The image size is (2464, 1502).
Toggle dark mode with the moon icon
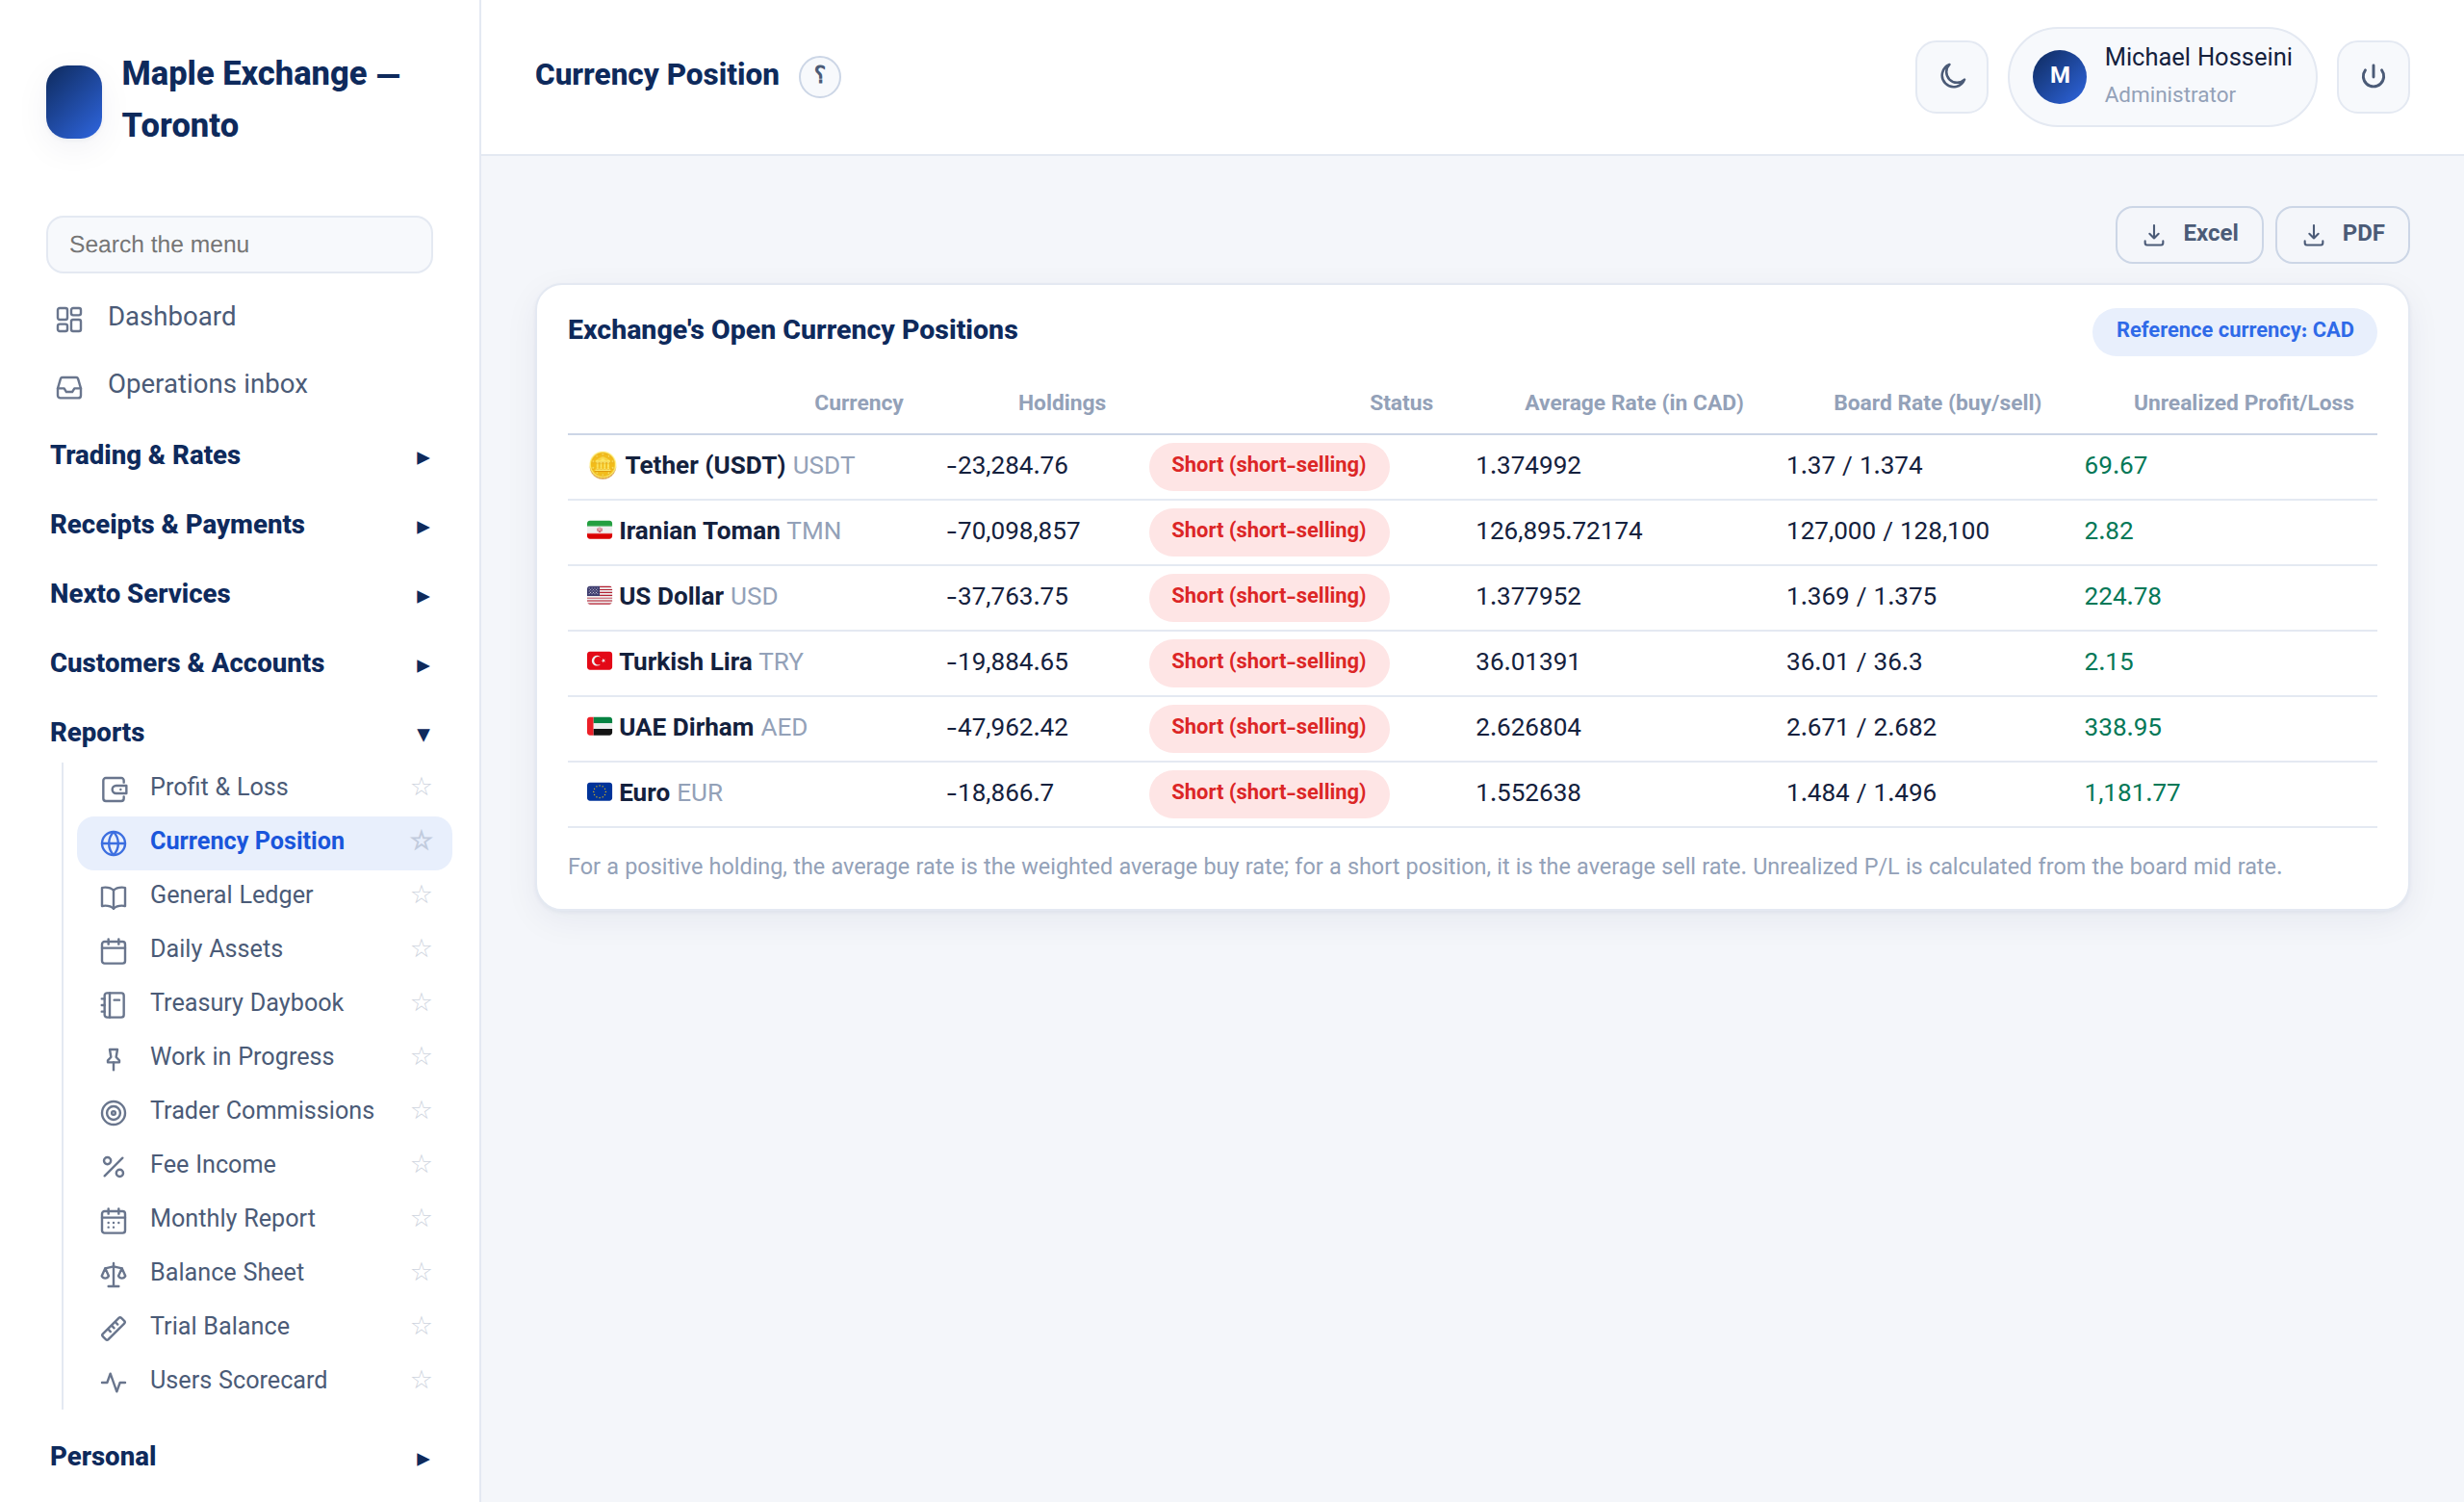[x=1951, y=76]
